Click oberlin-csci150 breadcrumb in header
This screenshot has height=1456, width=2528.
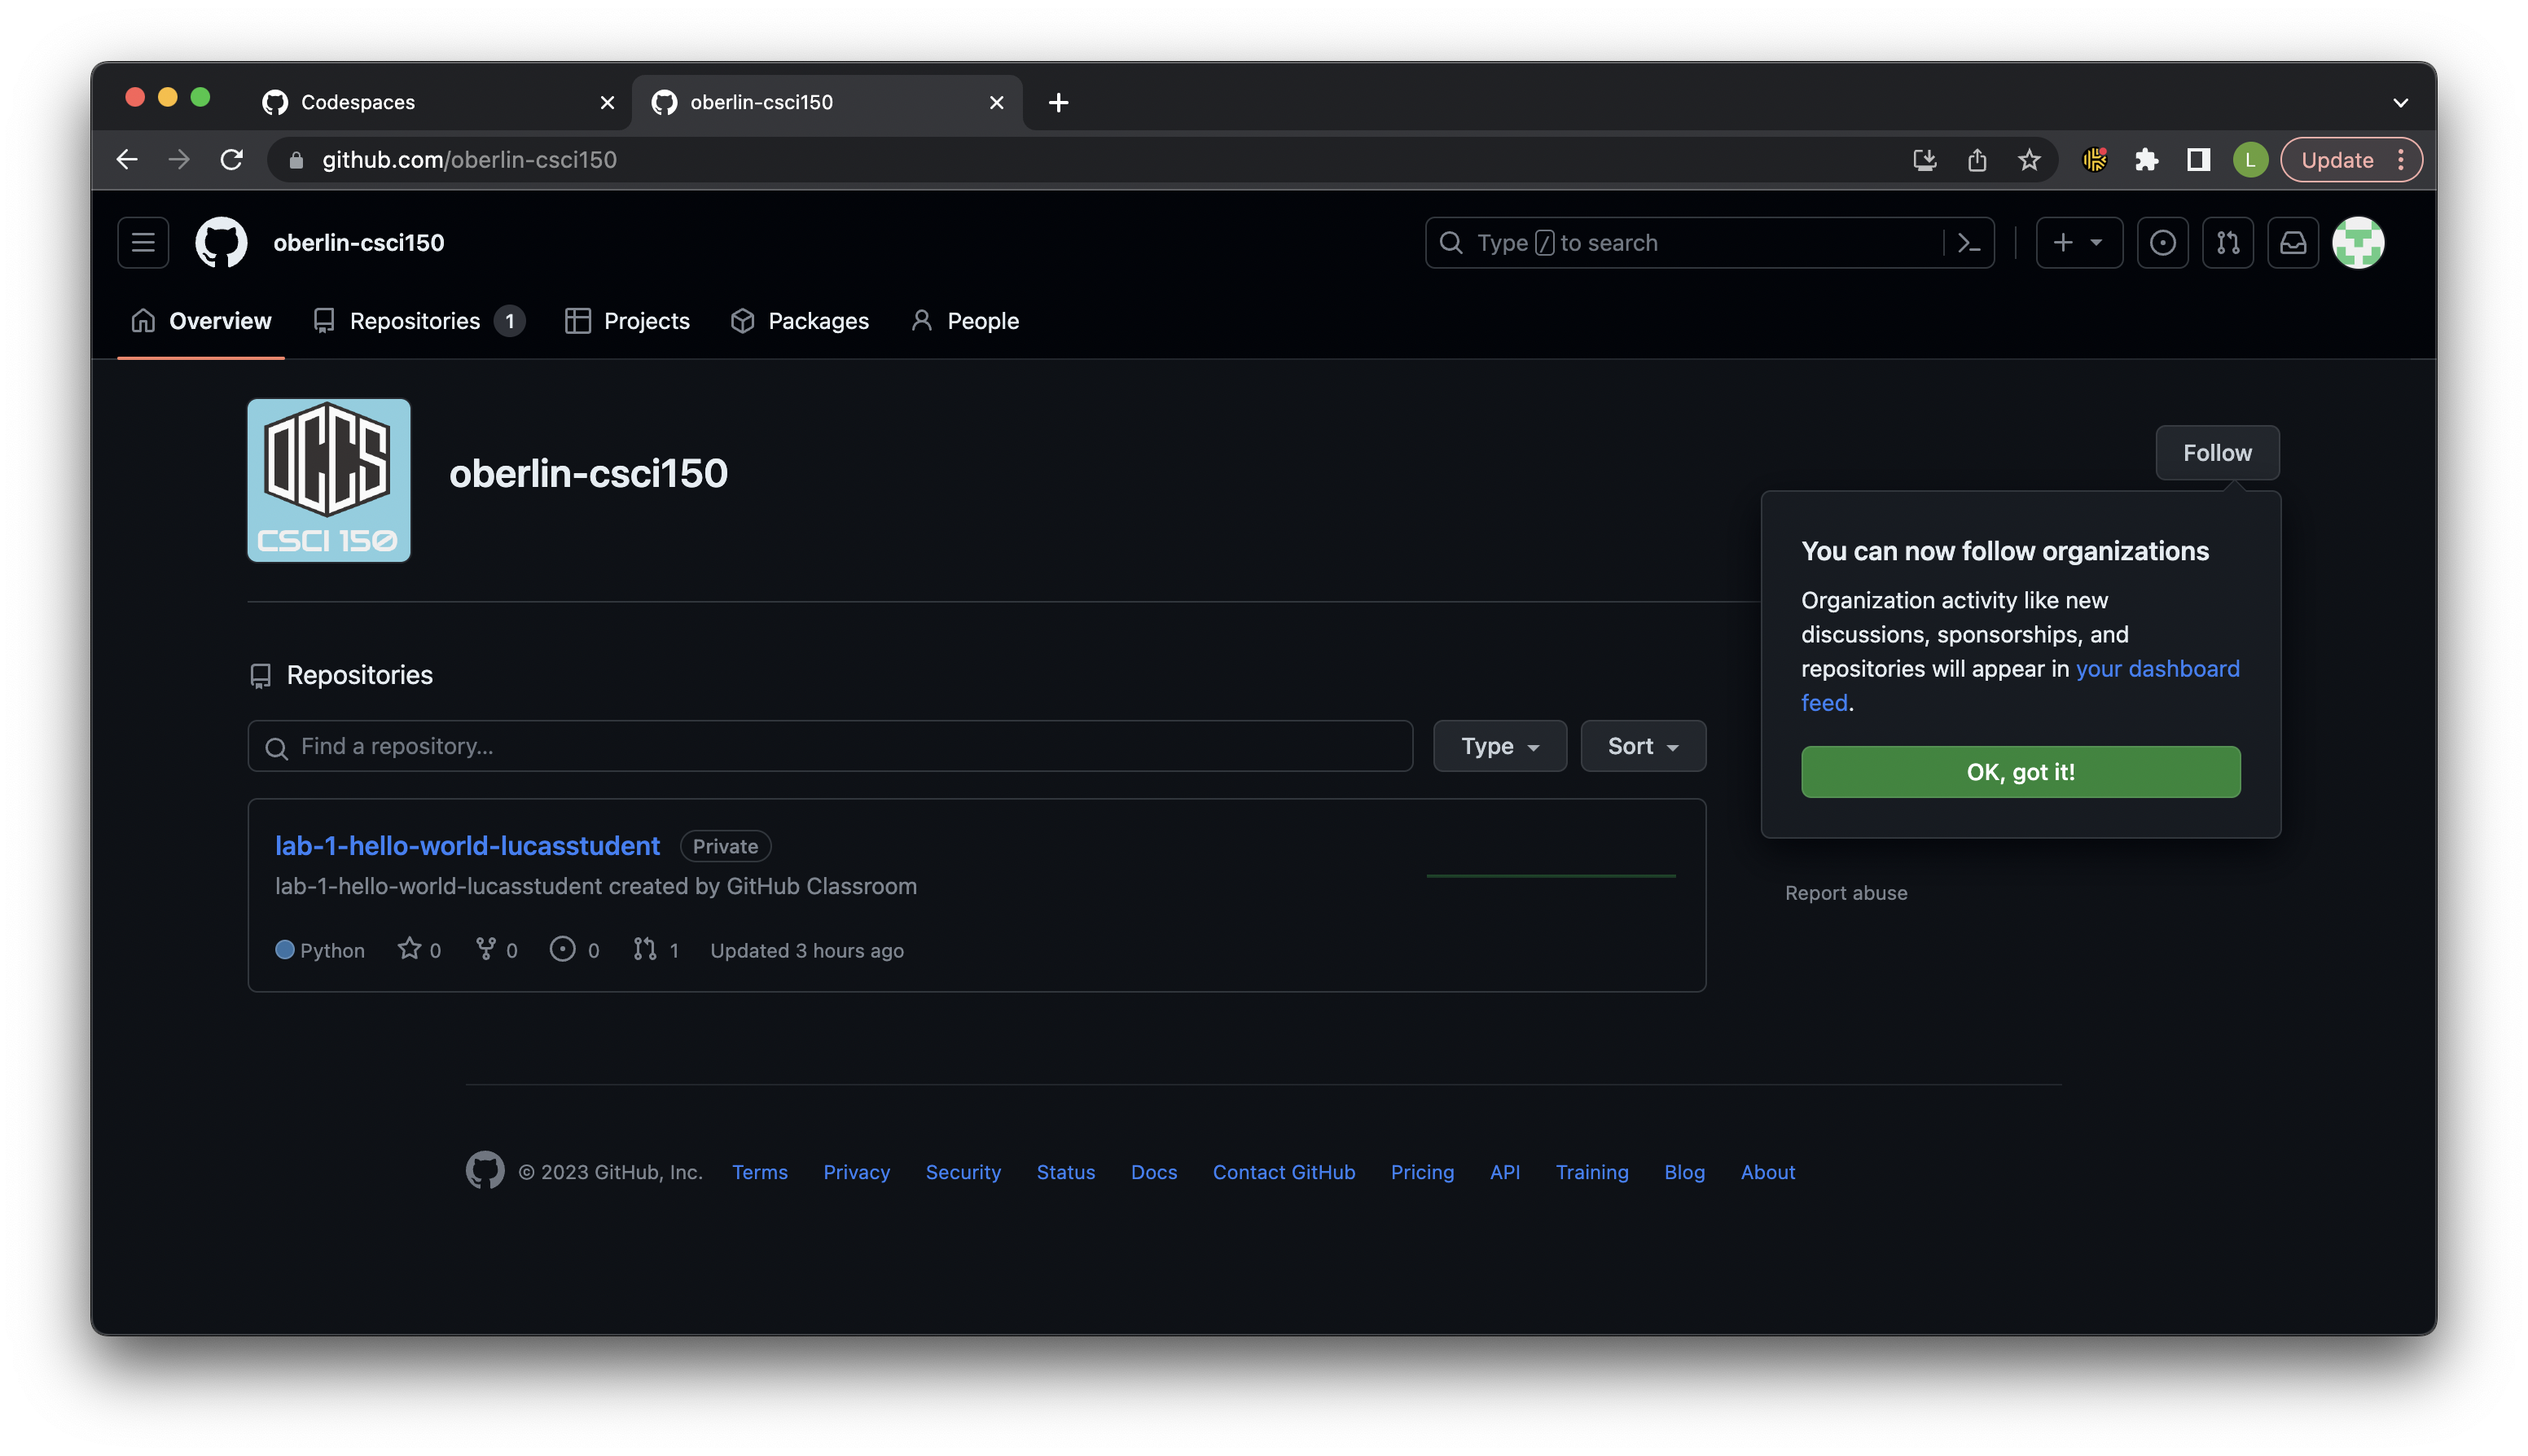click(359, 243)
